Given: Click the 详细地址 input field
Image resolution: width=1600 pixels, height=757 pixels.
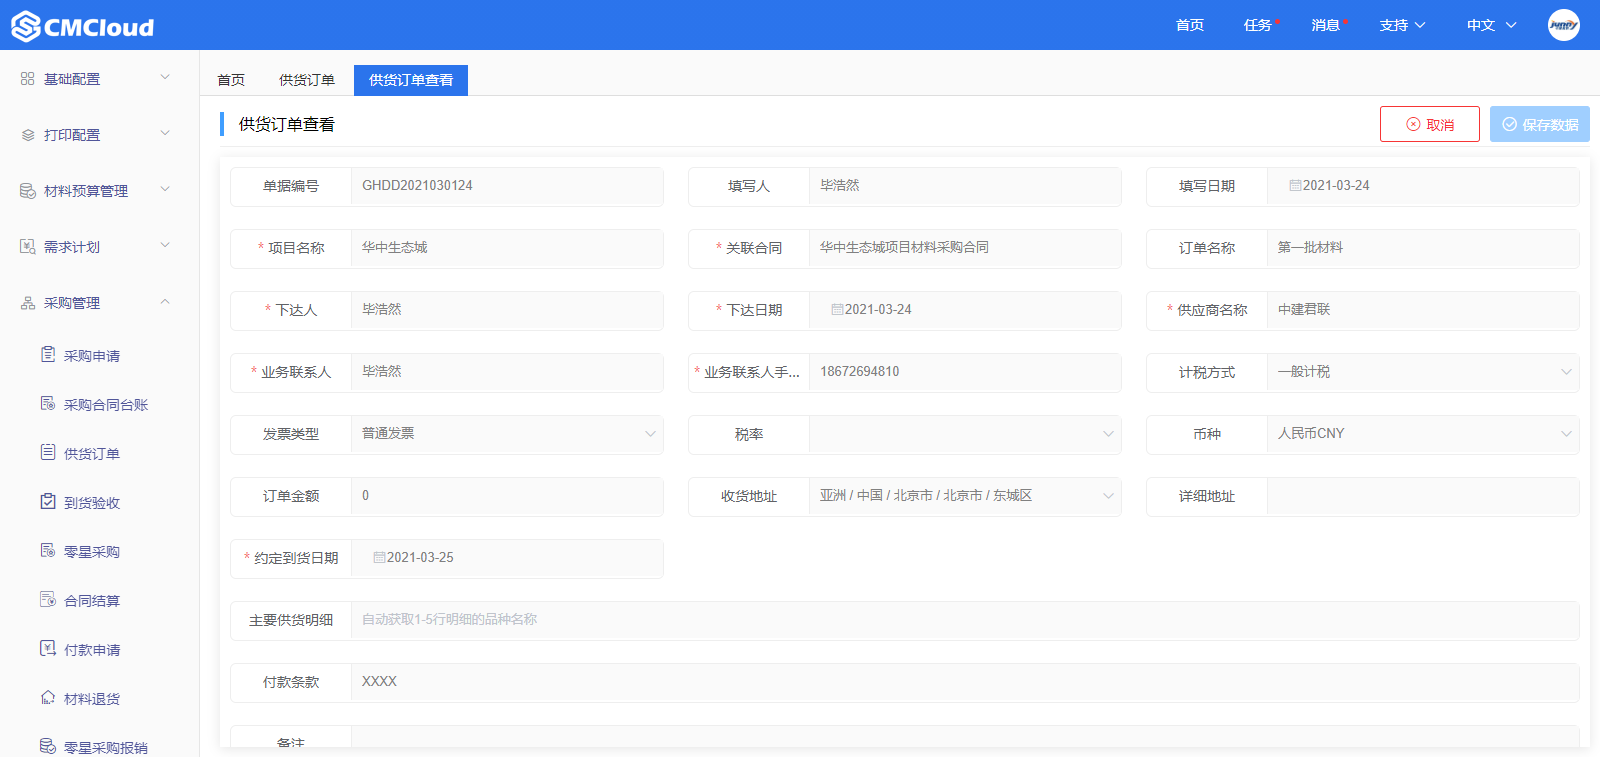Looking at the screenshot, I should click(1423, 496).
